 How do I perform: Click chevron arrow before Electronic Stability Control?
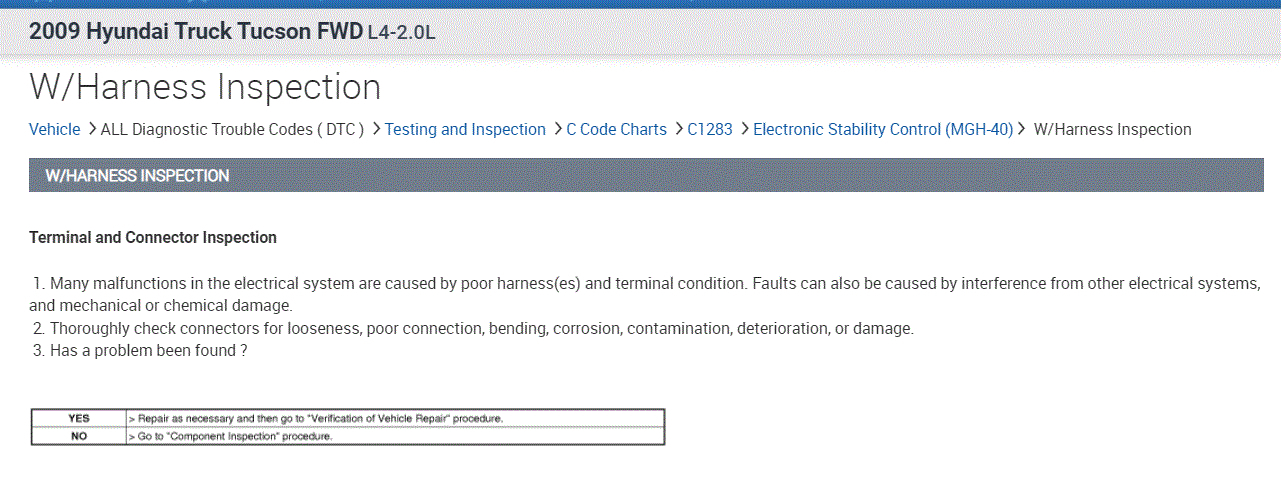(x=744, y=129)
